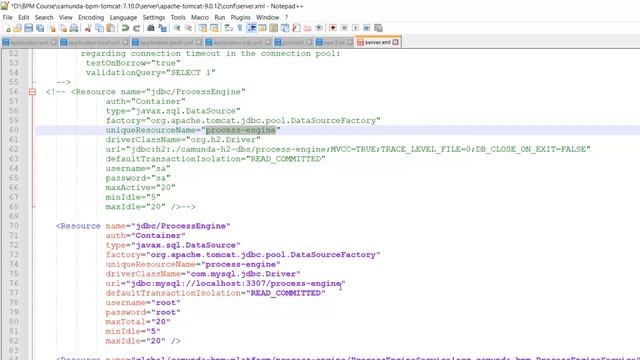Viewport: 640px width, 360px height.
Task: Open the ? help menu
Action: click(x=287, y=18)
